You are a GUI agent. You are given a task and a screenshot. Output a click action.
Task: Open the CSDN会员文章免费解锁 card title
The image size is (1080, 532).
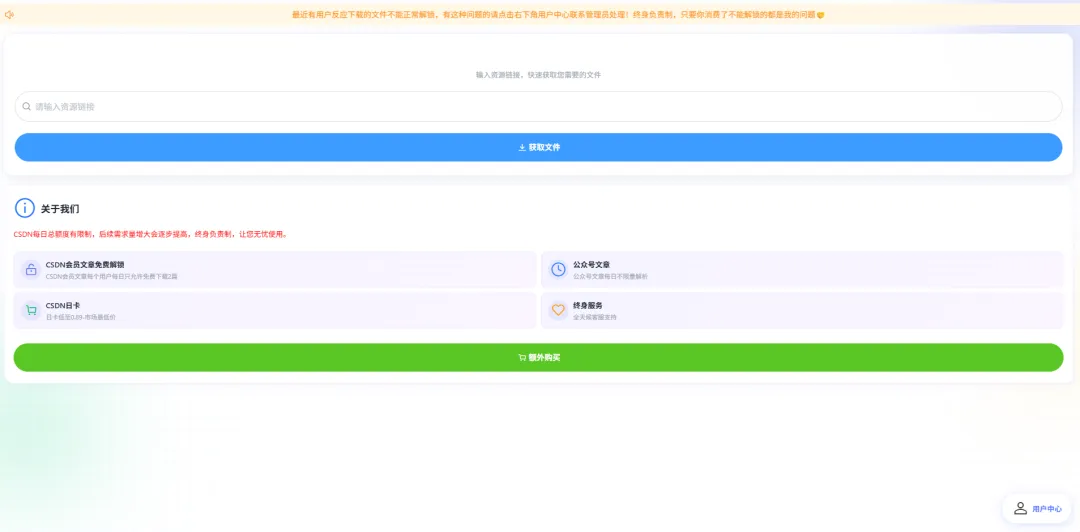(85, 265)
